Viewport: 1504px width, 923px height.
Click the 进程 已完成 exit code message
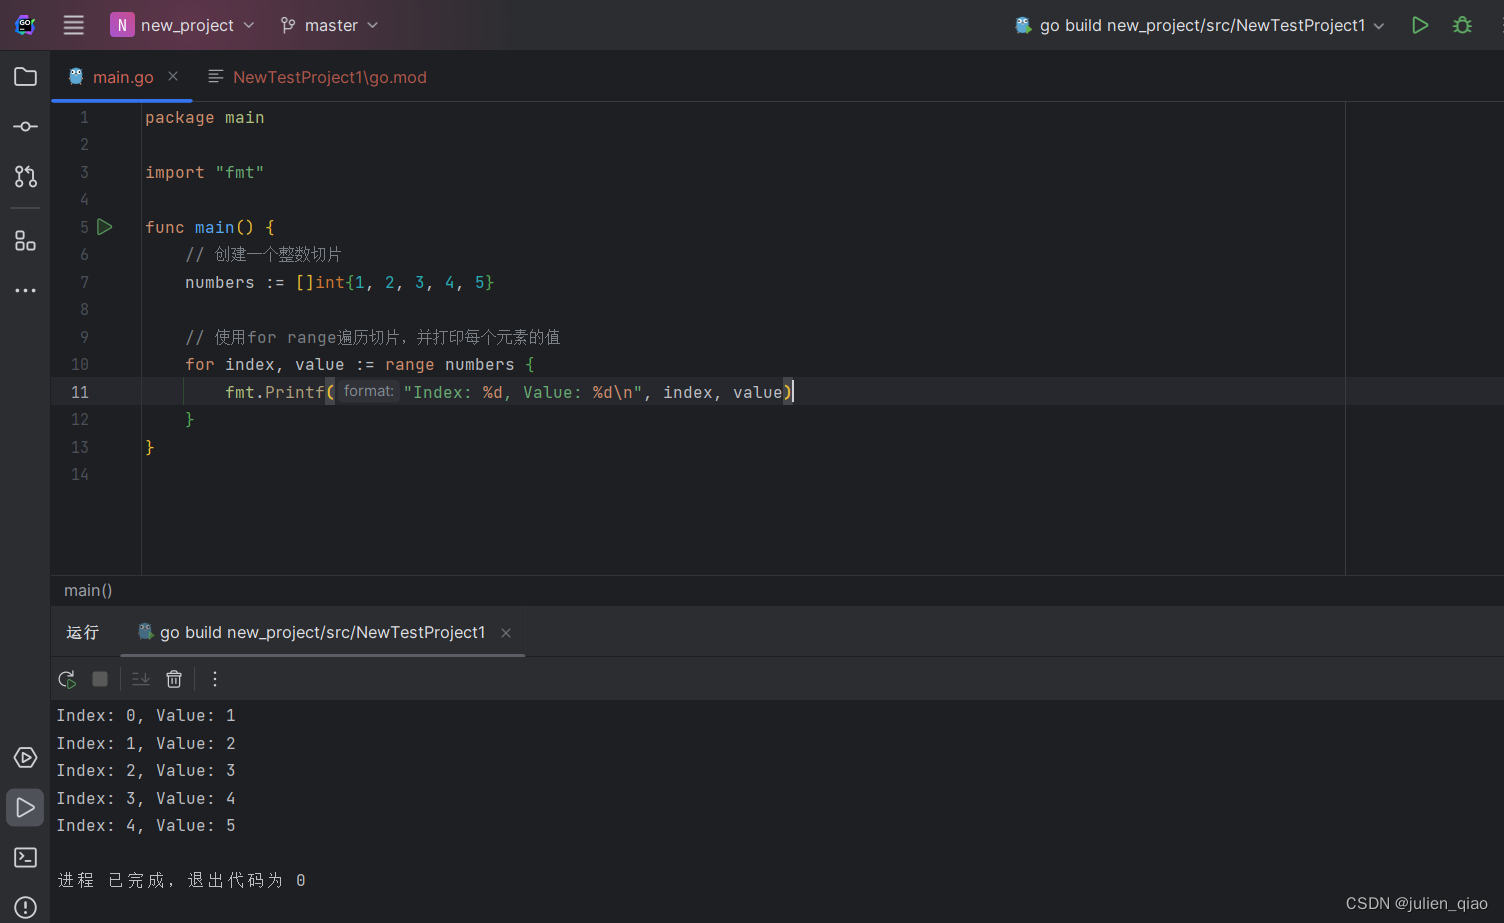[182, 880]
